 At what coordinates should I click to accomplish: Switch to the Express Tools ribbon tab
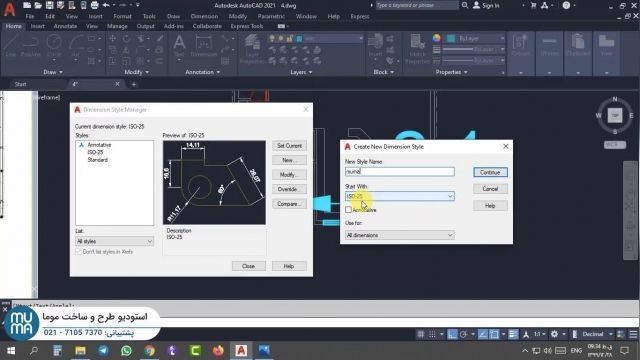(247, 26)
